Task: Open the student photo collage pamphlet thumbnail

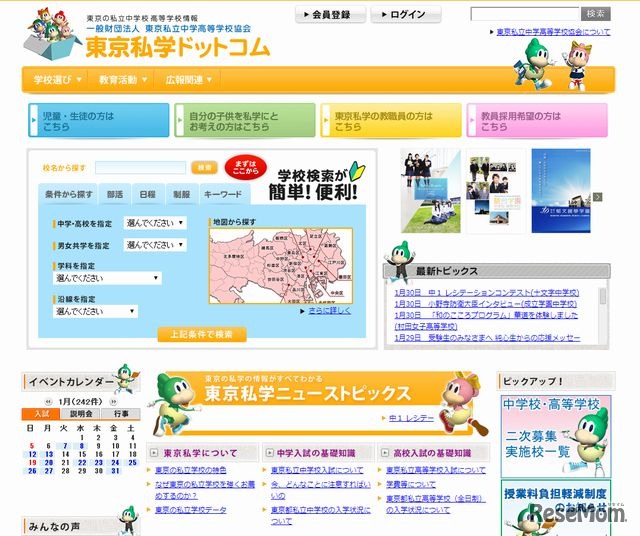Action: (x=496, y=191)
